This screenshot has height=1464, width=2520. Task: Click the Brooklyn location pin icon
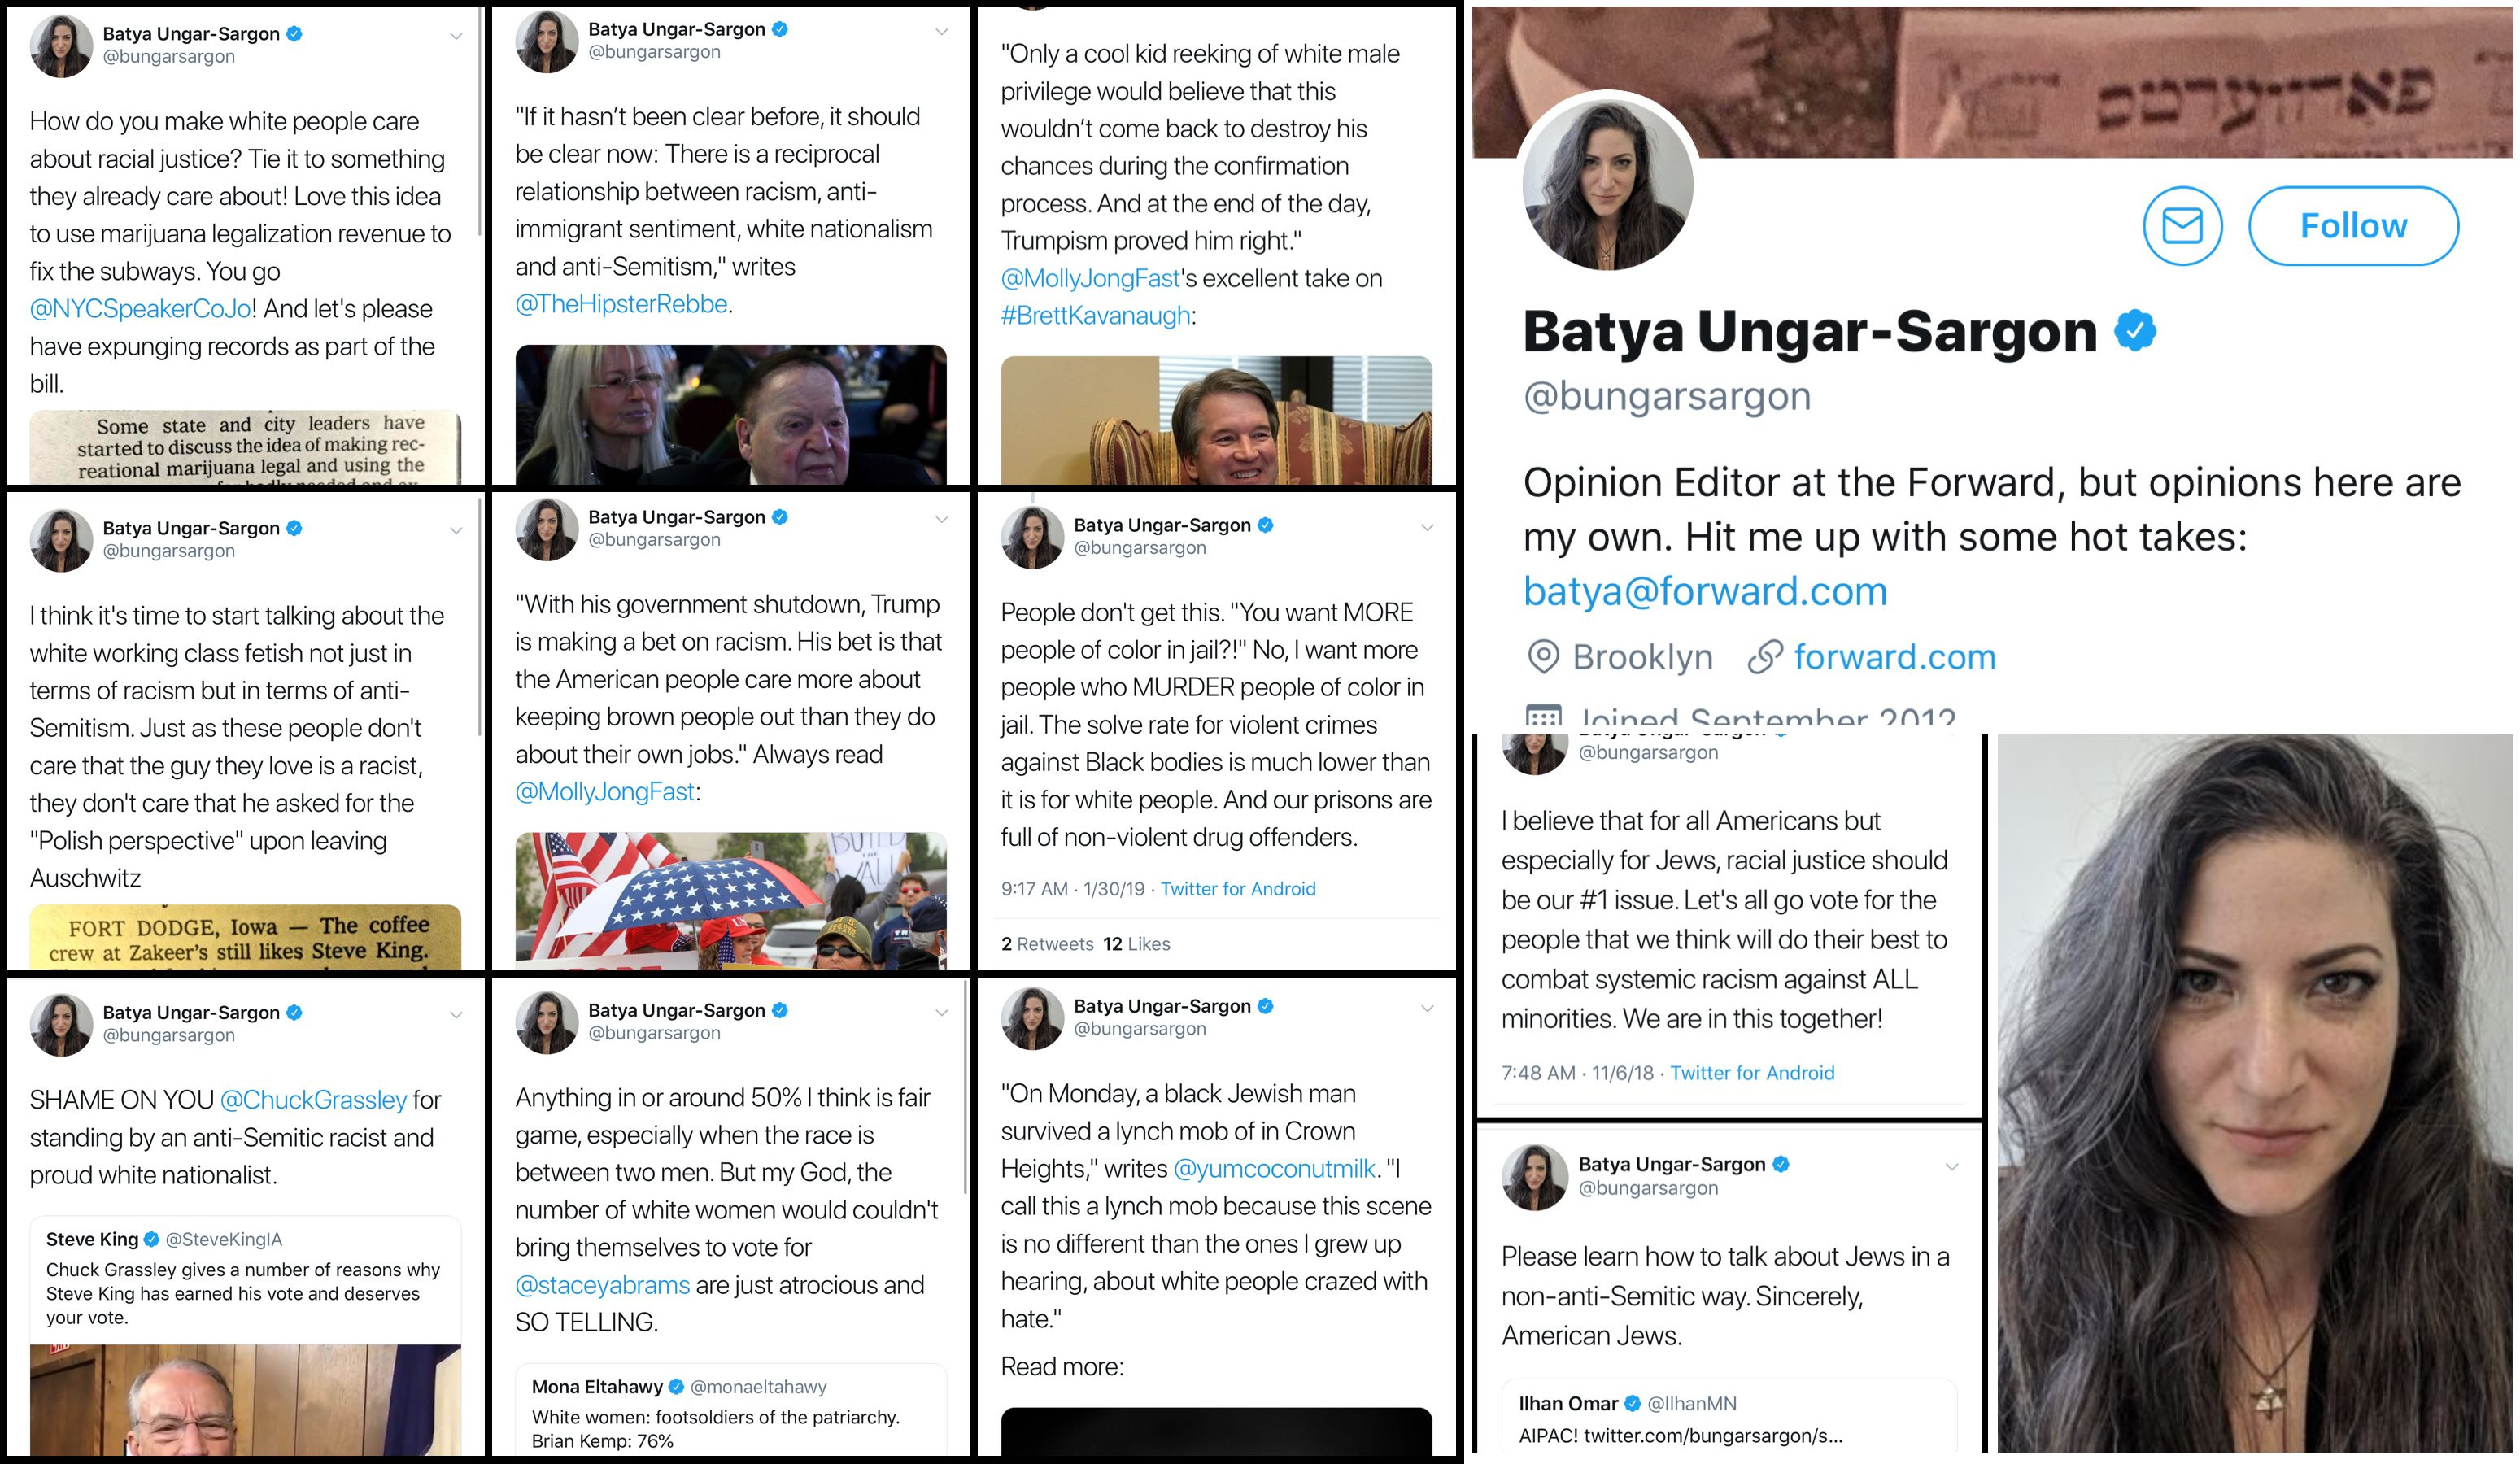[x=1543, y=657]
